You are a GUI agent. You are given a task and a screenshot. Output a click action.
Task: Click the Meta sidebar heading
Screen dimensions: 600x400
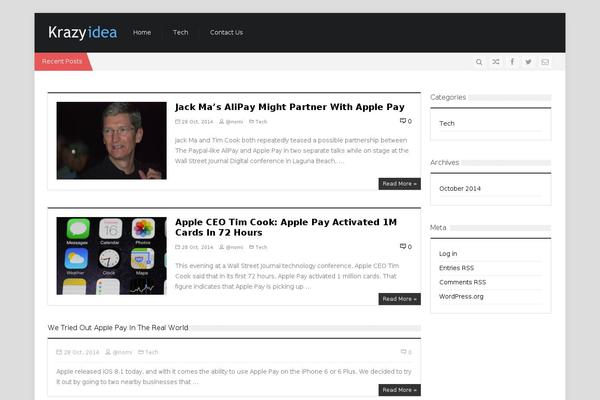pyautogui.click(x=438, y=227)
